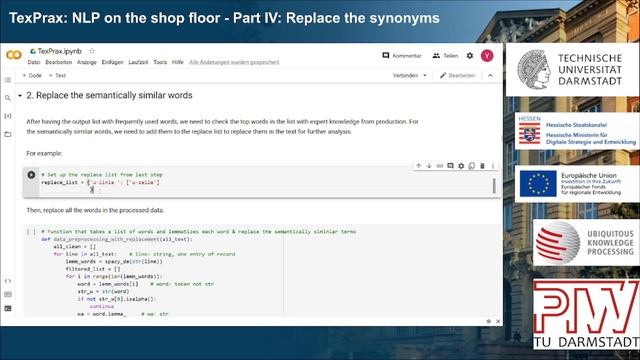640x360 pixels.
Task: Add a new Text cell
Action: [57, 76]
